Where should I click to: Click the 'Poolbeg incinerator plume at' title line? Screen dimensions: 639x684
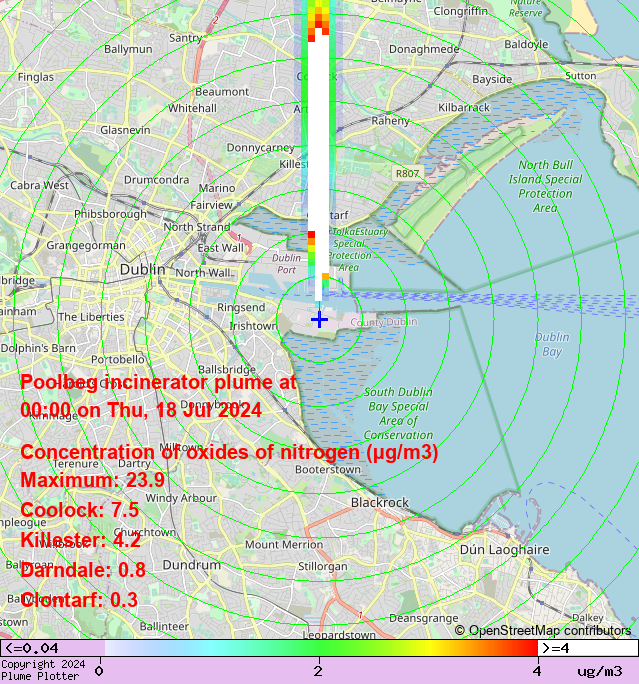coord(158,383)
